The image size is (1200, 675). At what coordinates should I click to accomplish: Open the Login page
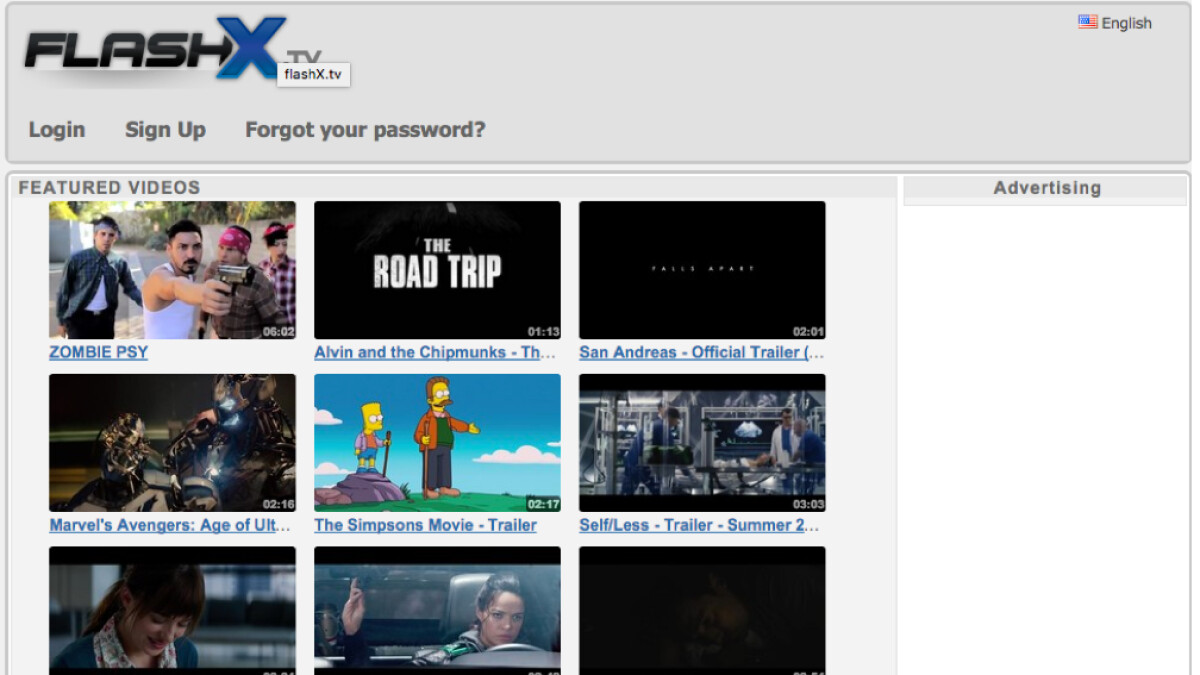(56, 129)
